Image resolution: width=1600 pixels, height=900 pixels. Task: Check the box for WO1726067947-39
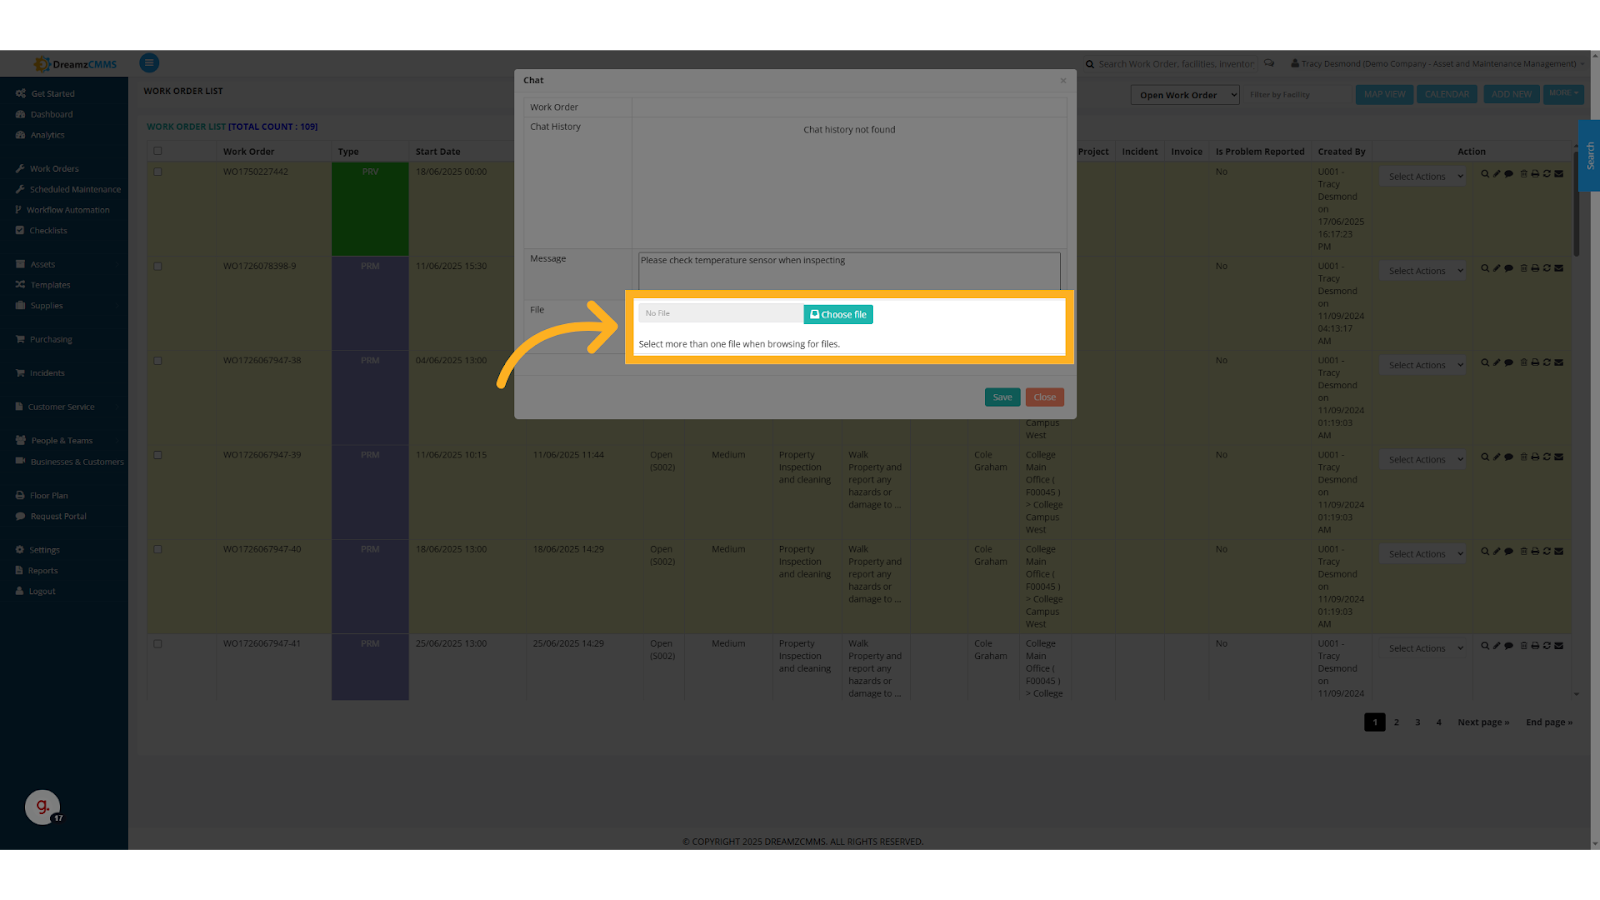click(157, 455)
